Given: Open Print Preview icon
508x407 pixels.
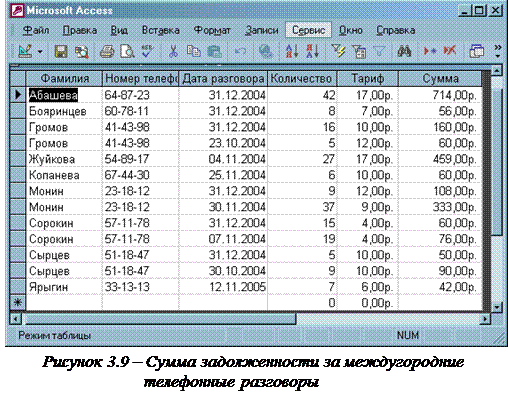Looking at the screenshot, I should 127,52.
